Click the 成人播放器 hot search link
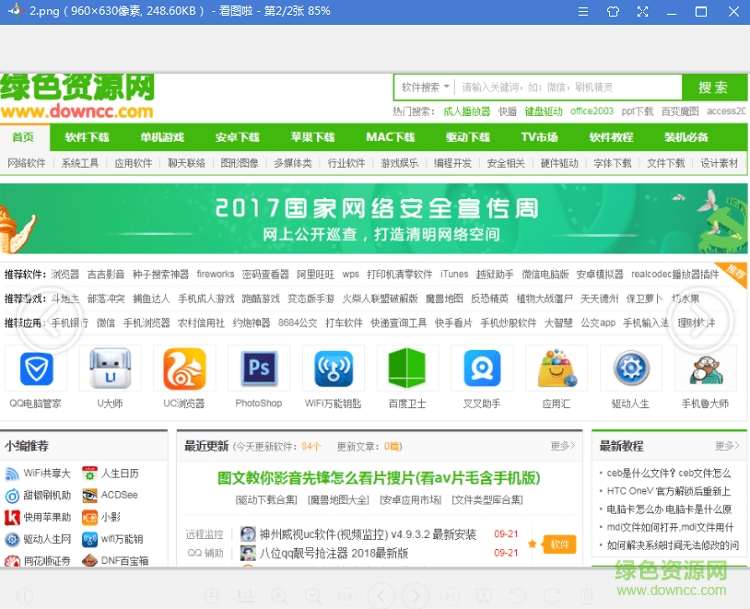Screen dimensions: 750x609 [467, 111]
